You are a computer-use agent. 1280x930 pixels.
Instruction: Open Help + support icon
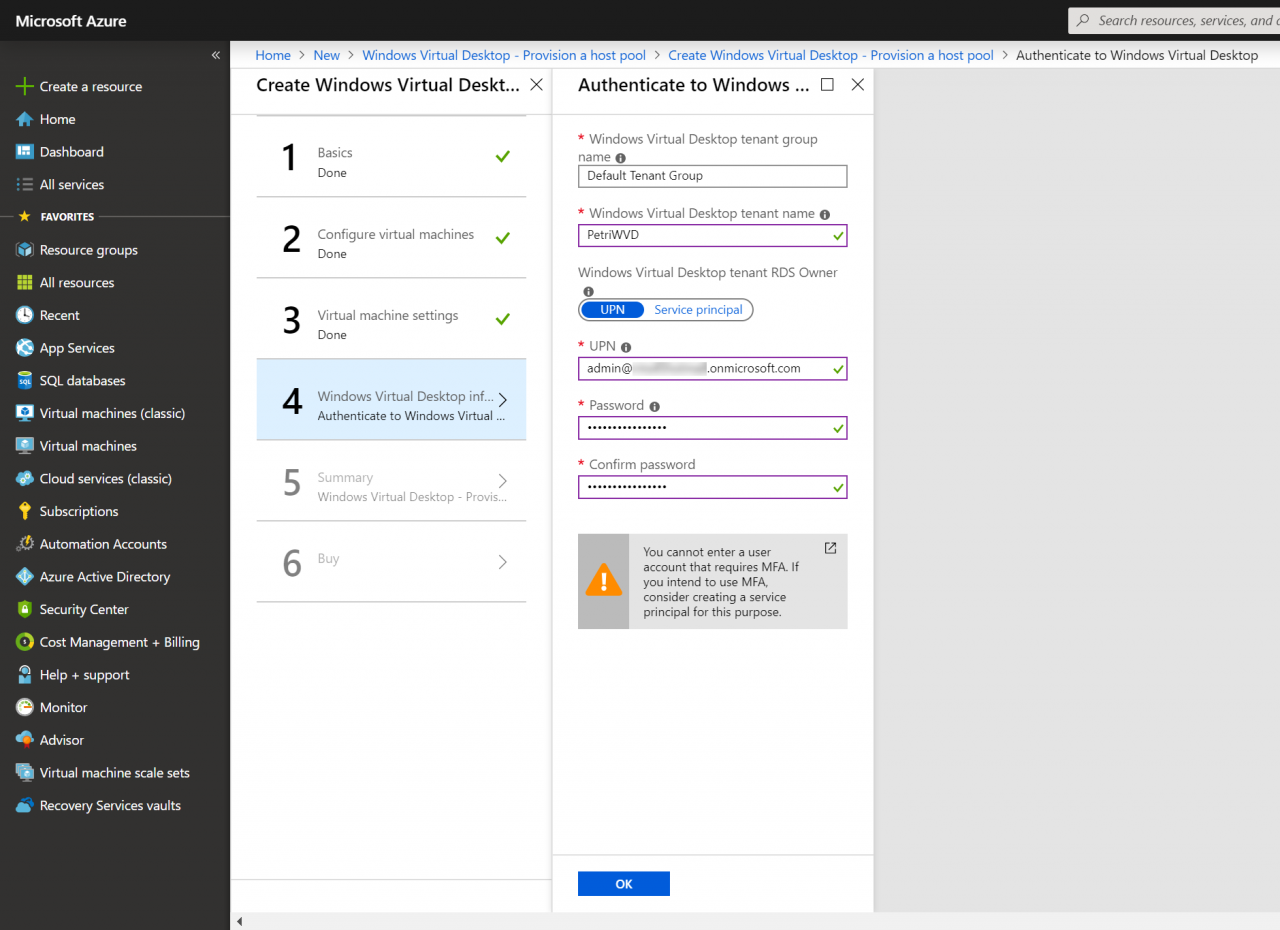click(24, 675)
